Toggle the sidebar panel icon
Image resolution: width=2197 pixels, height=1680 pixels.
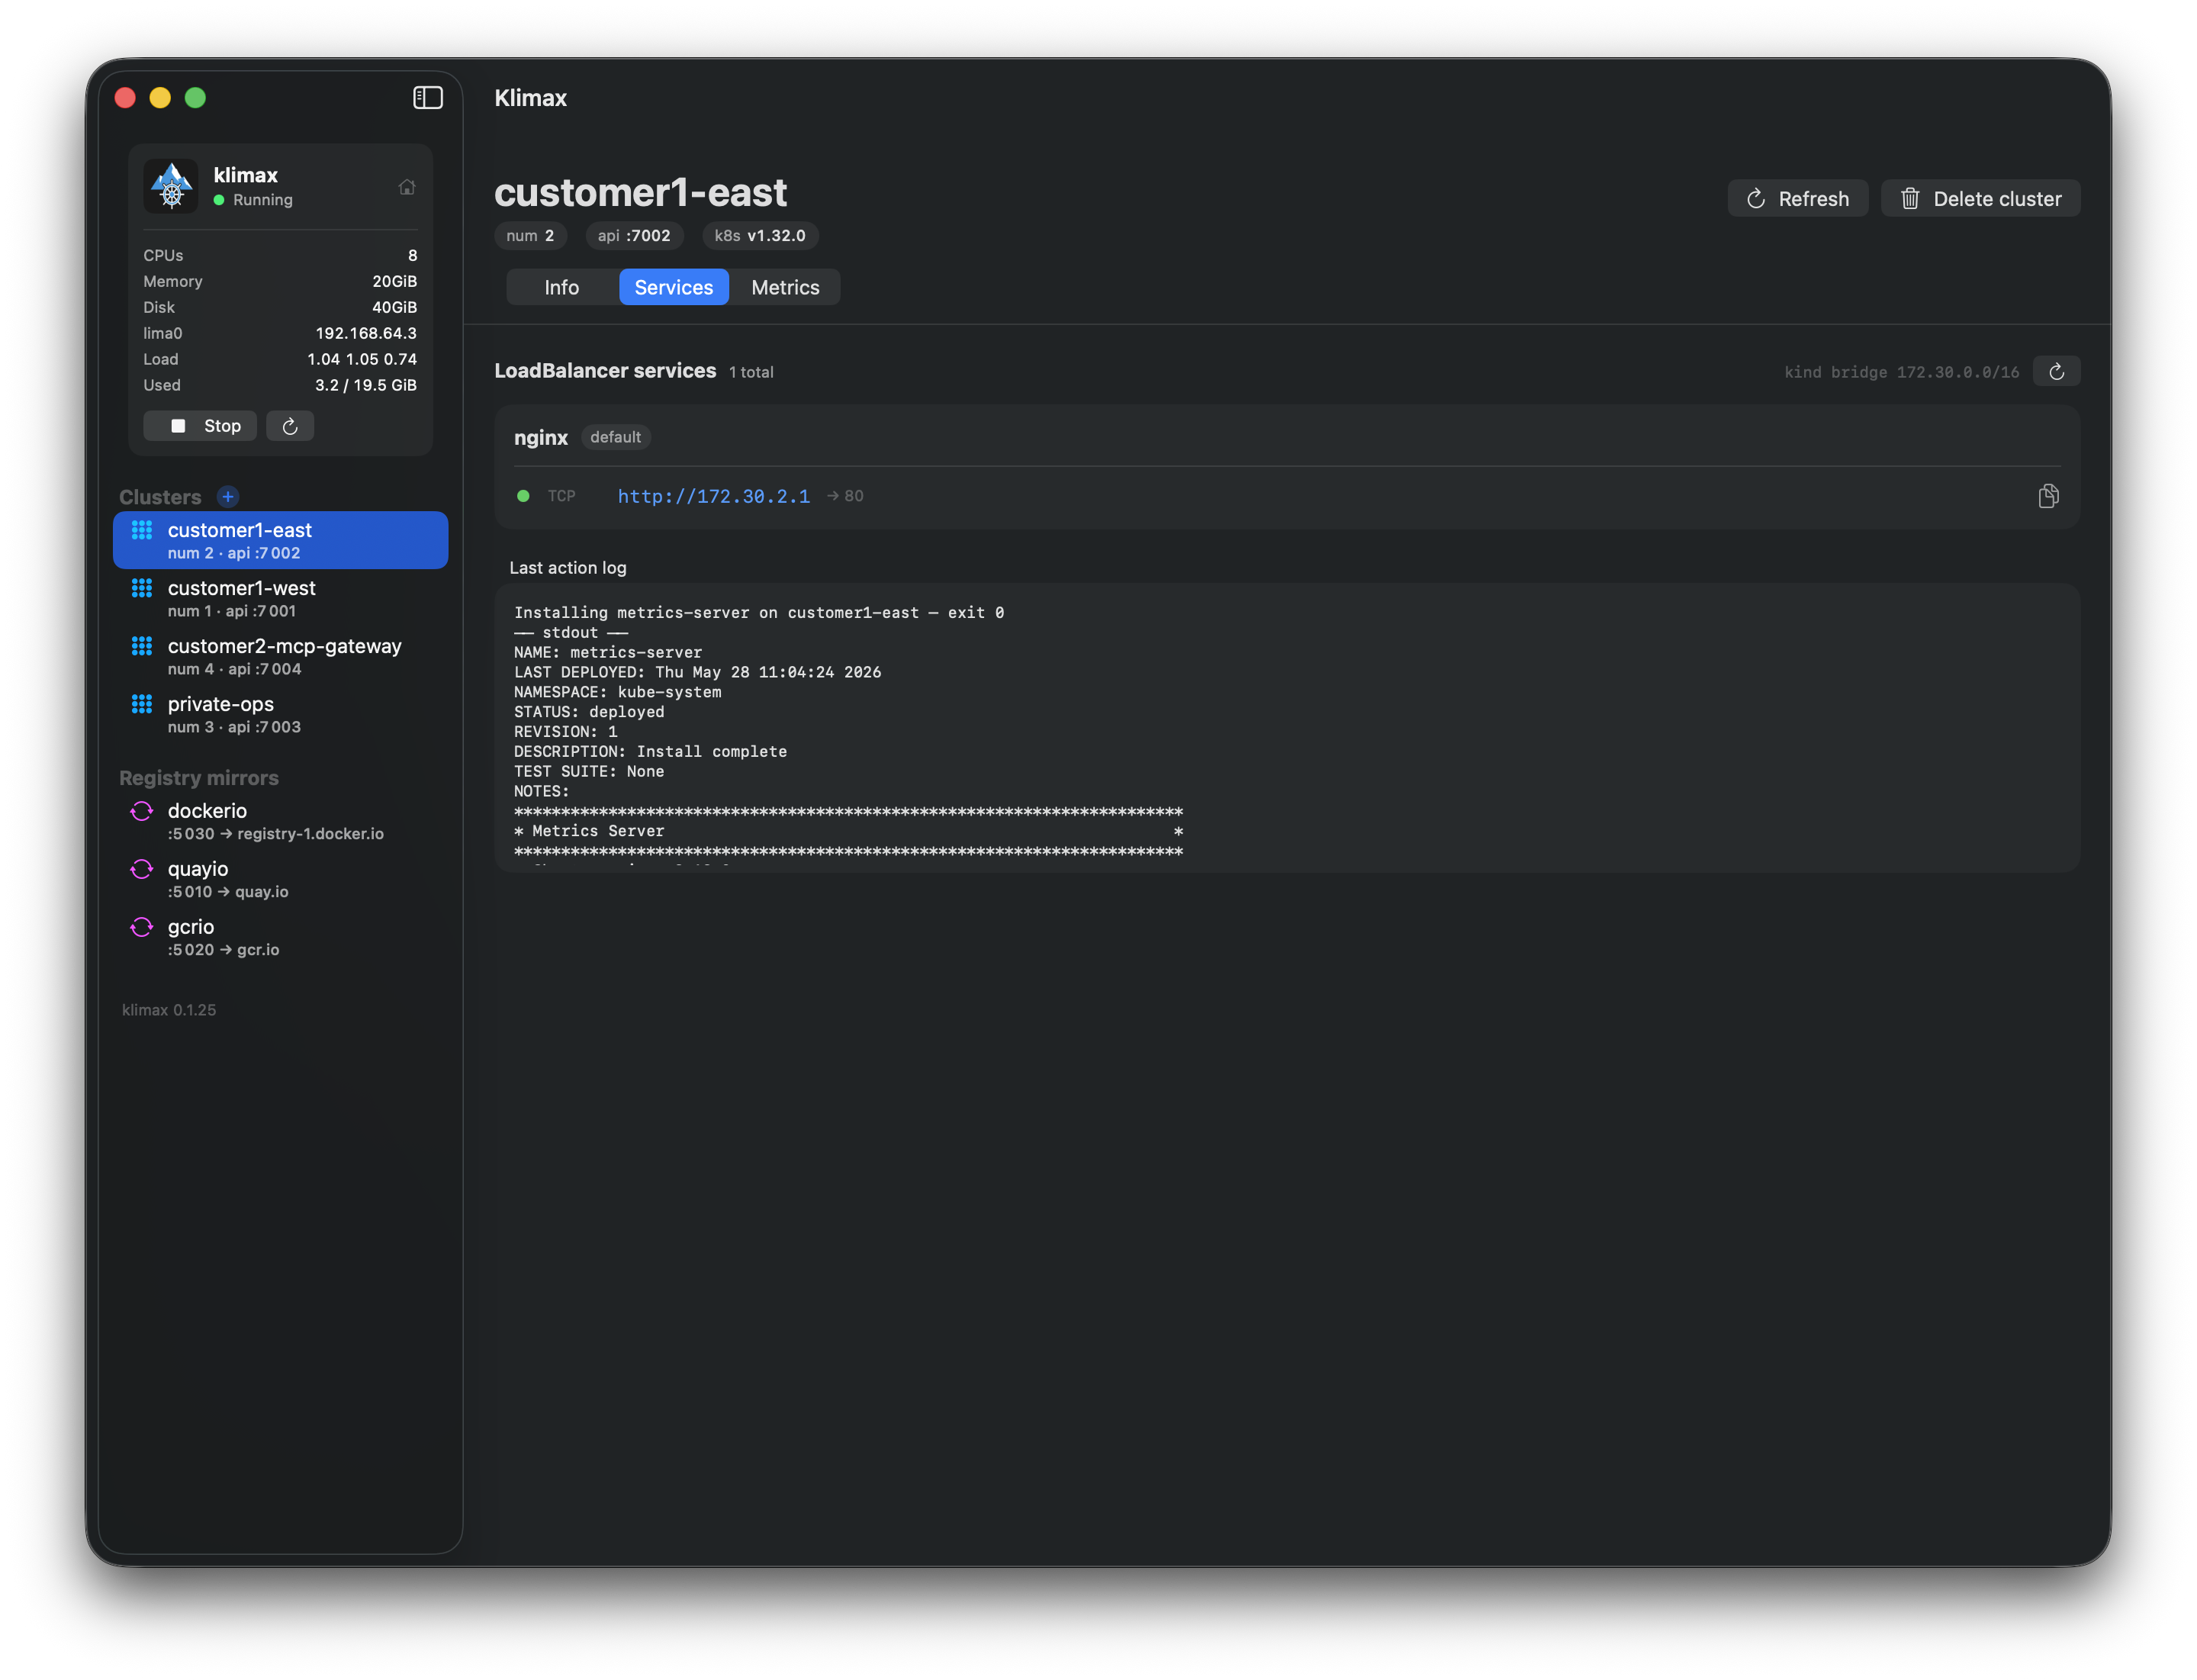click(x=428, y=97)
